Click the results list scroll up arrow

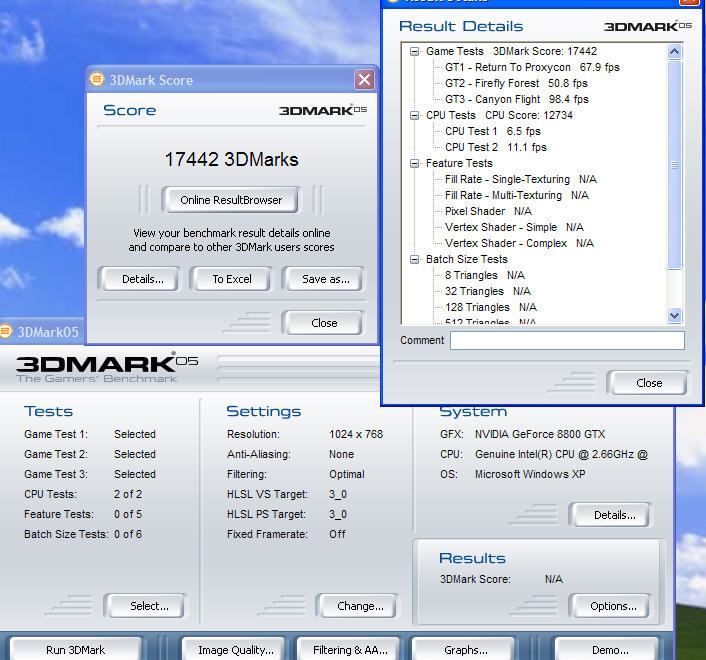[x=674, y=51]
